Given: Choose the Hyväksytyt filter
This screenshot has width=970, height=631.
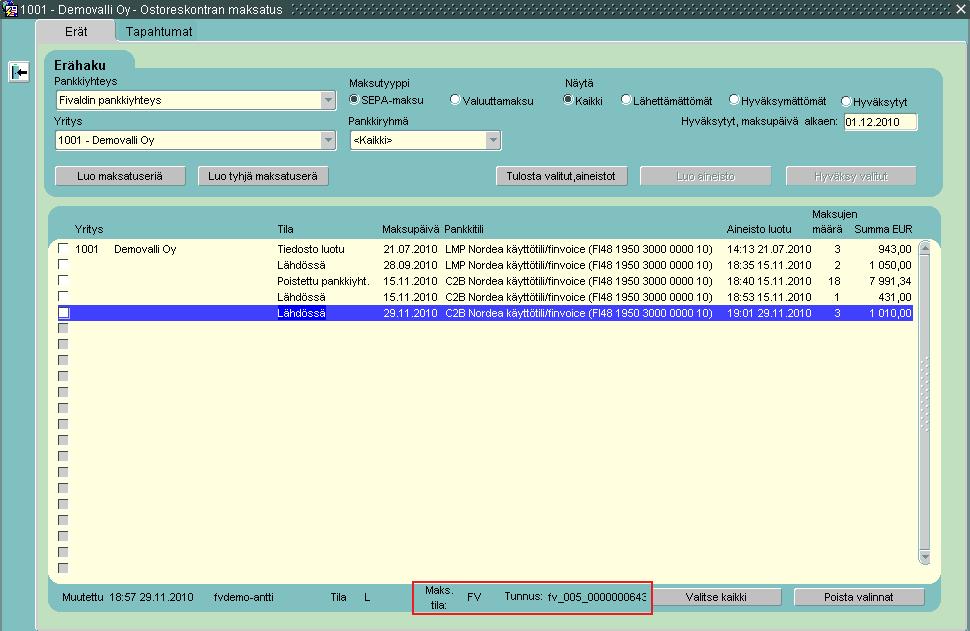Looking at the screenshot, I should tap(846, 101).
